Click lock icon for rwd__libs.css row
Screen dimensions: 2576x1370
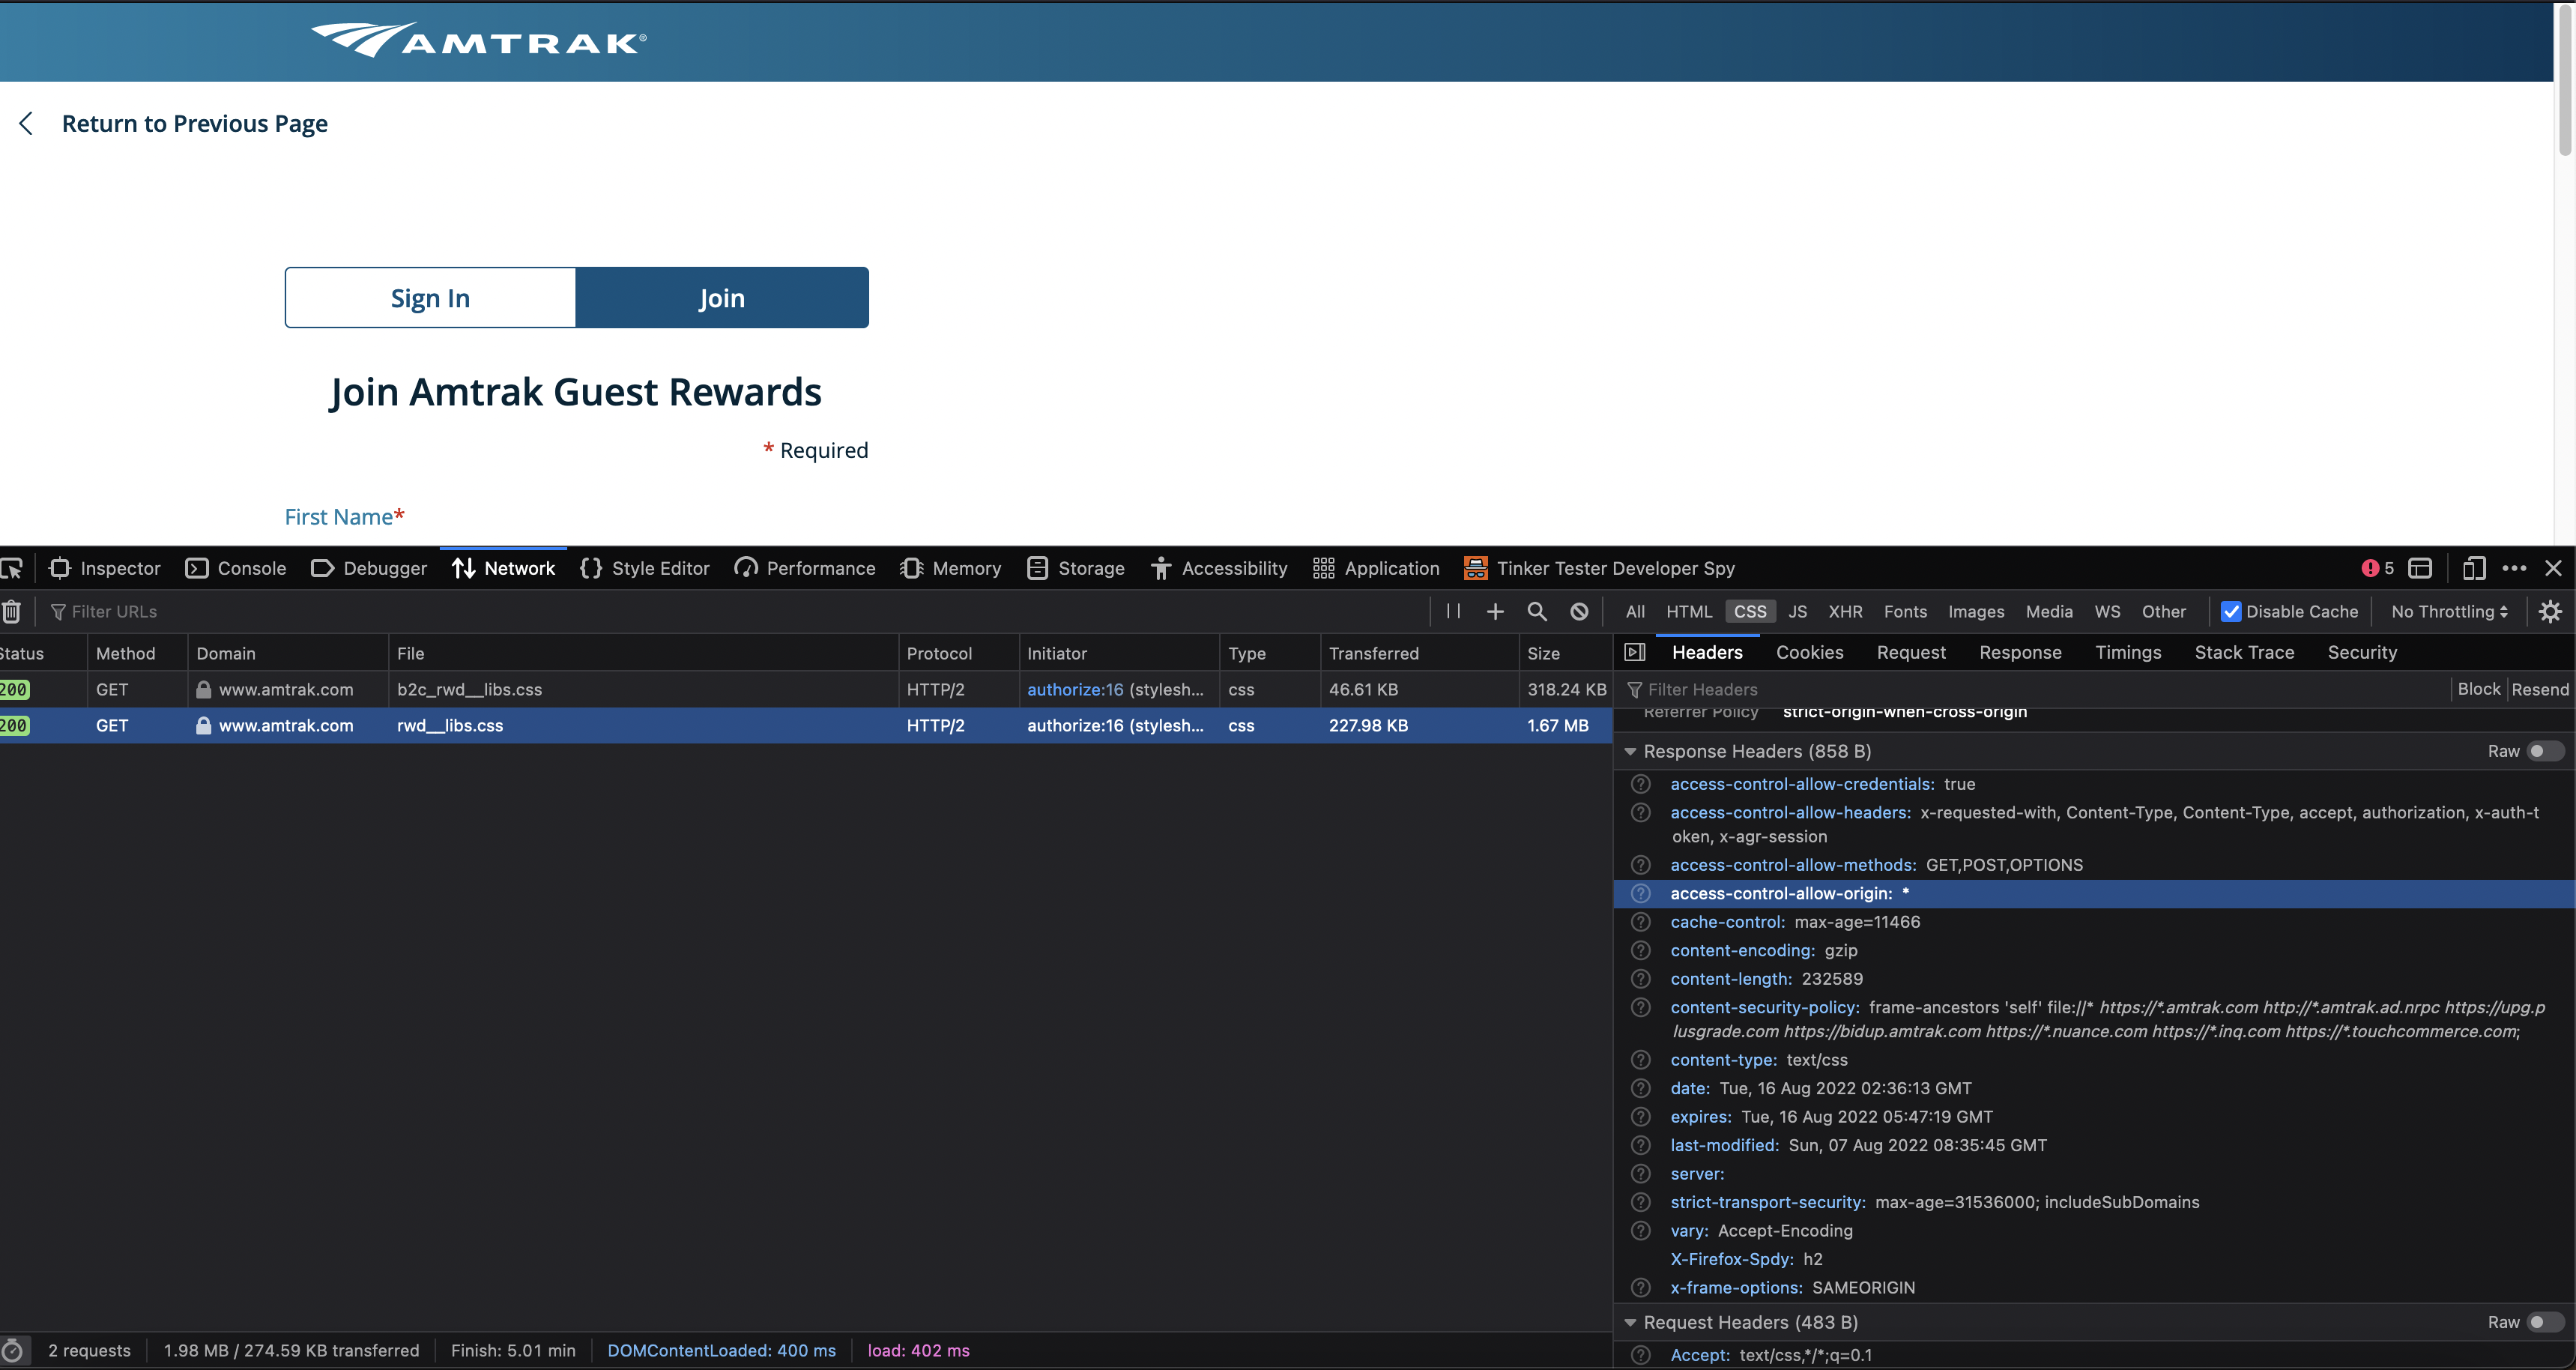[204, 726]
